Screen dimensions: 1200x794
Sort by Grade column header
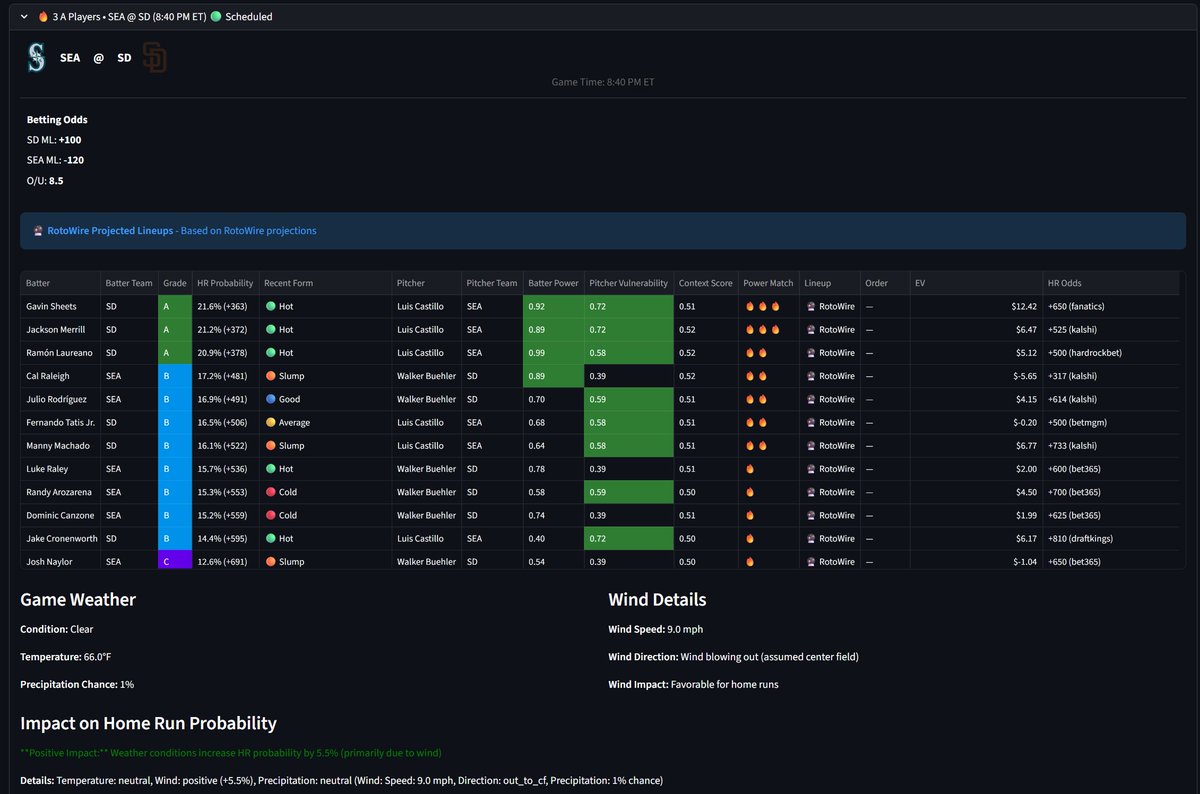coord(175,283)
